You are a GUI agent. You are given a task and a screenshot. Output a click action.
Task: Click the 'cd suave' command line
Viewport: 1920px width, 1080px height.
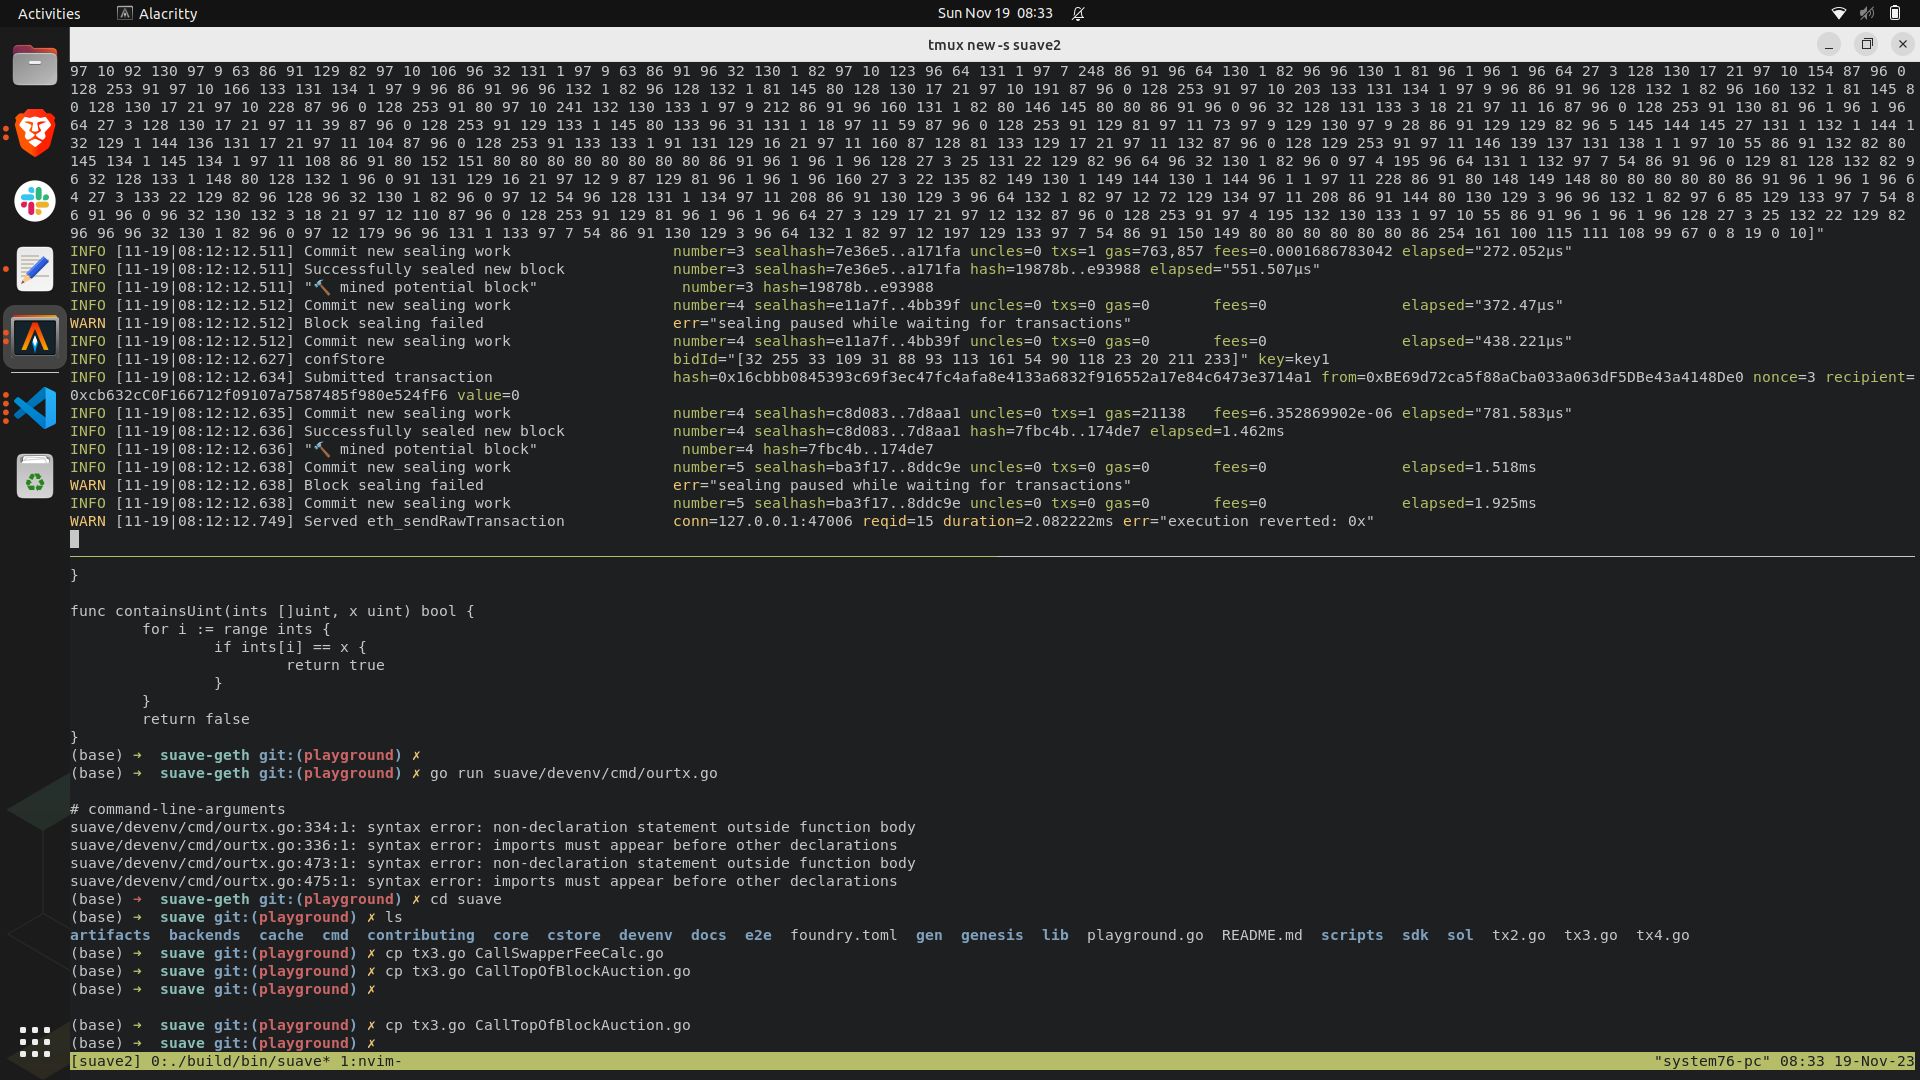coord(466,899)
